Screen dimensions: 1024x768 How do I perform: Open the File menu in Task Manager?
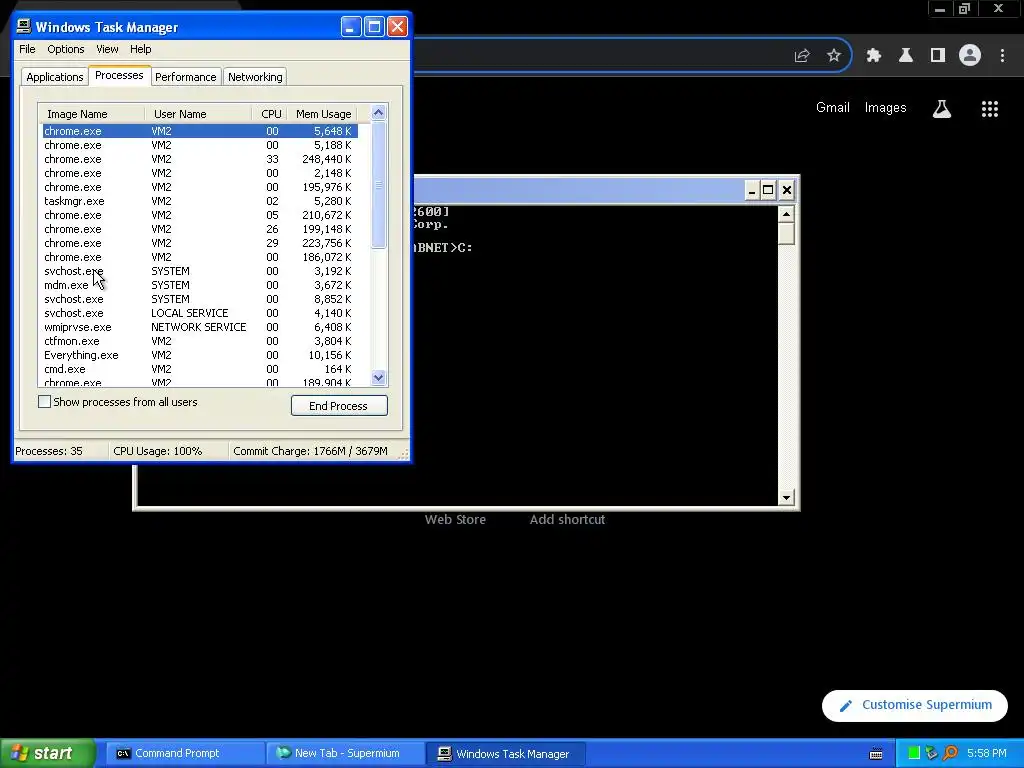pos(27,49)
